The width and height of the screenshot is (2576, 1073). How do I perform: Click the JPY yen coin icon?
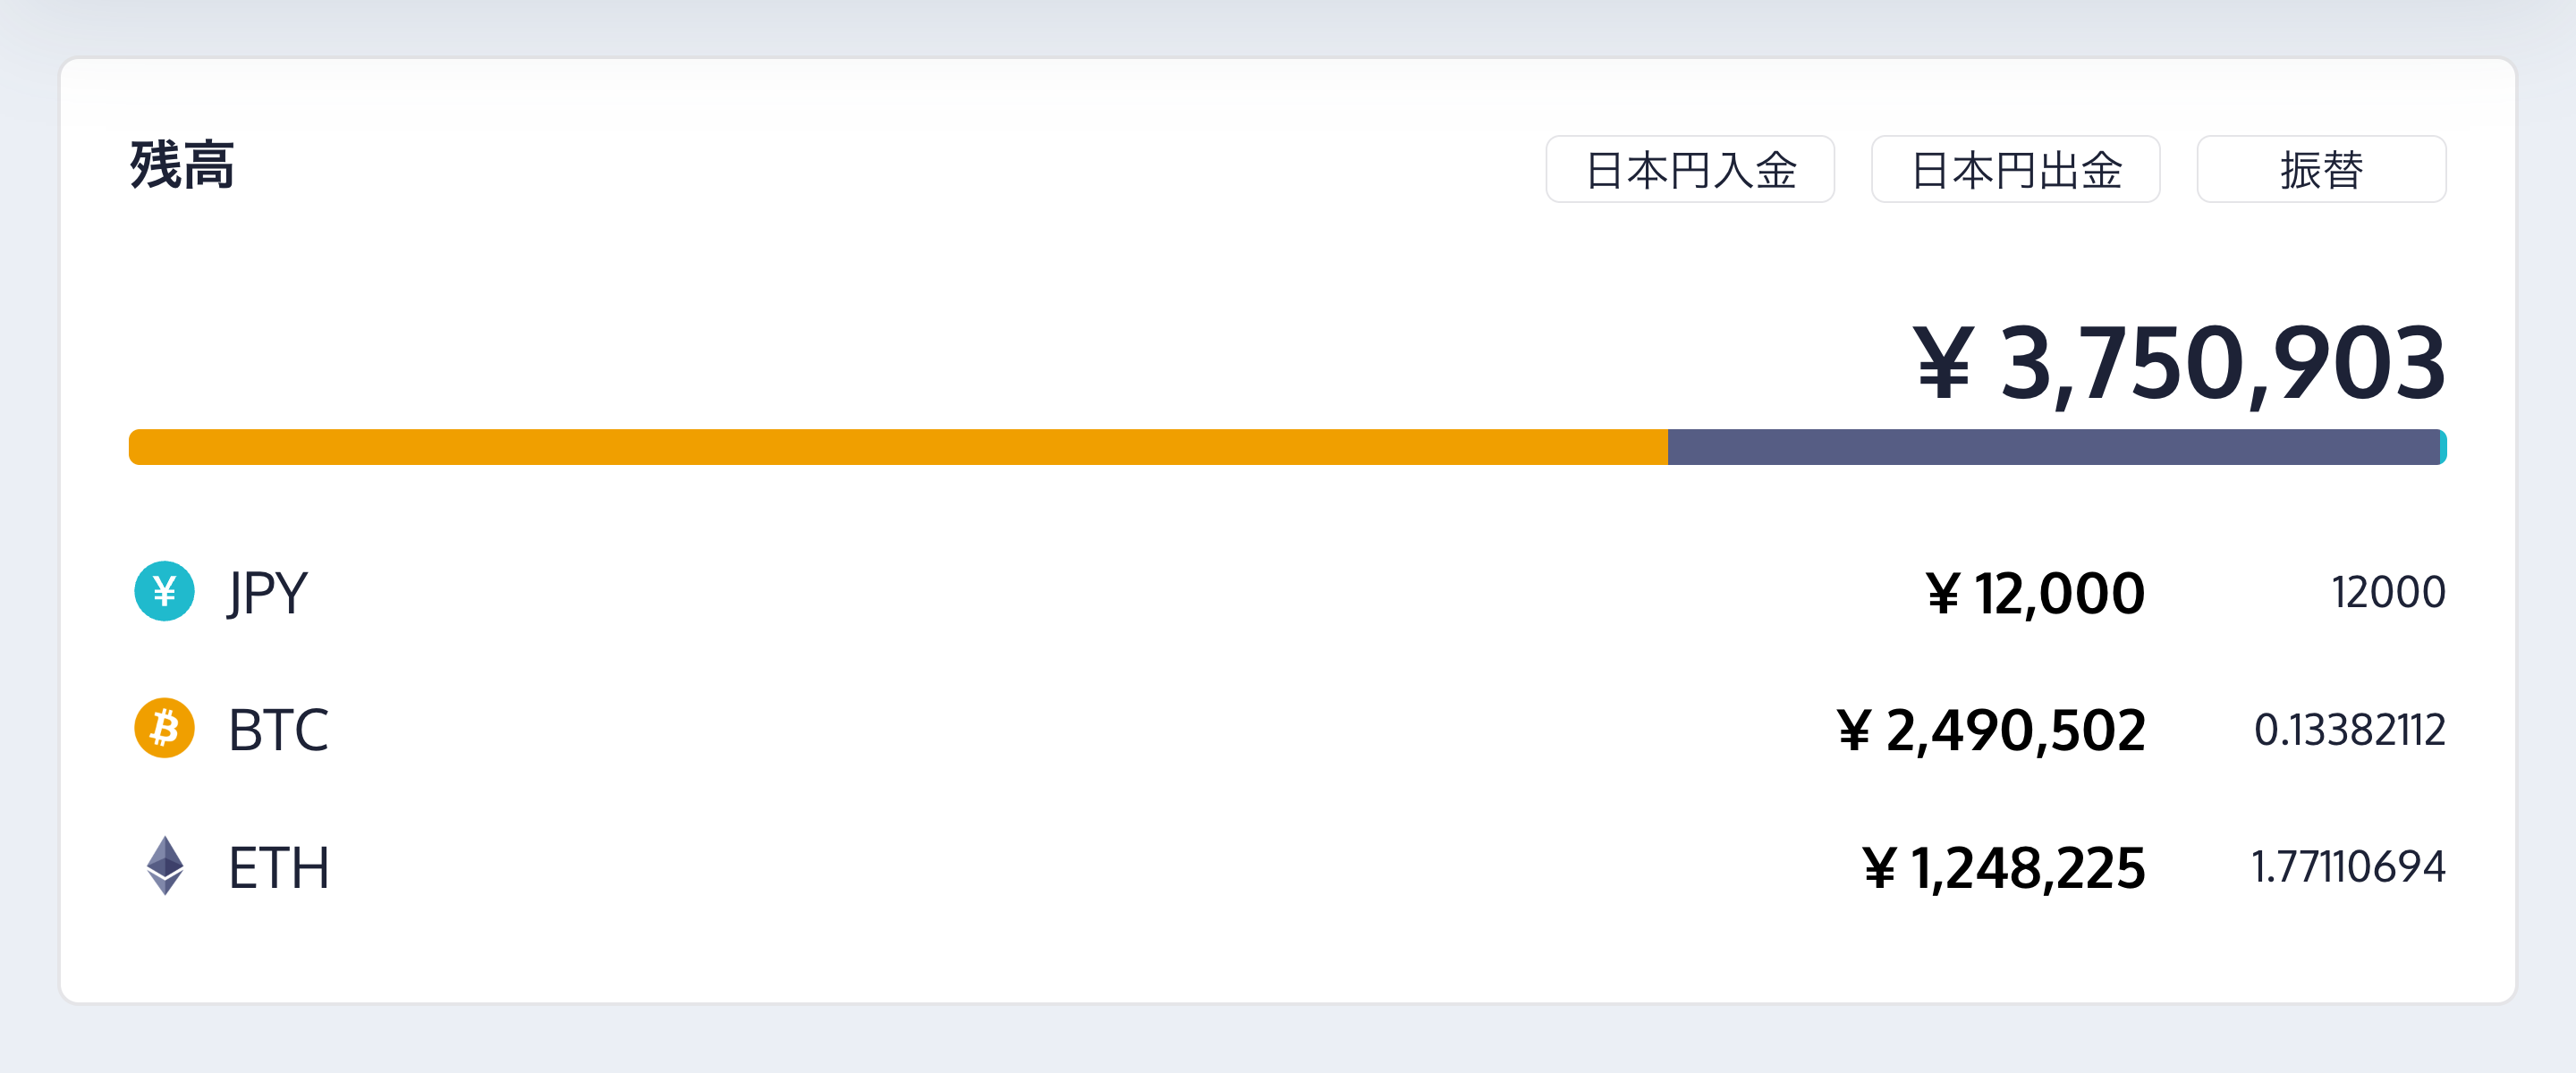(x=164, y=591)
